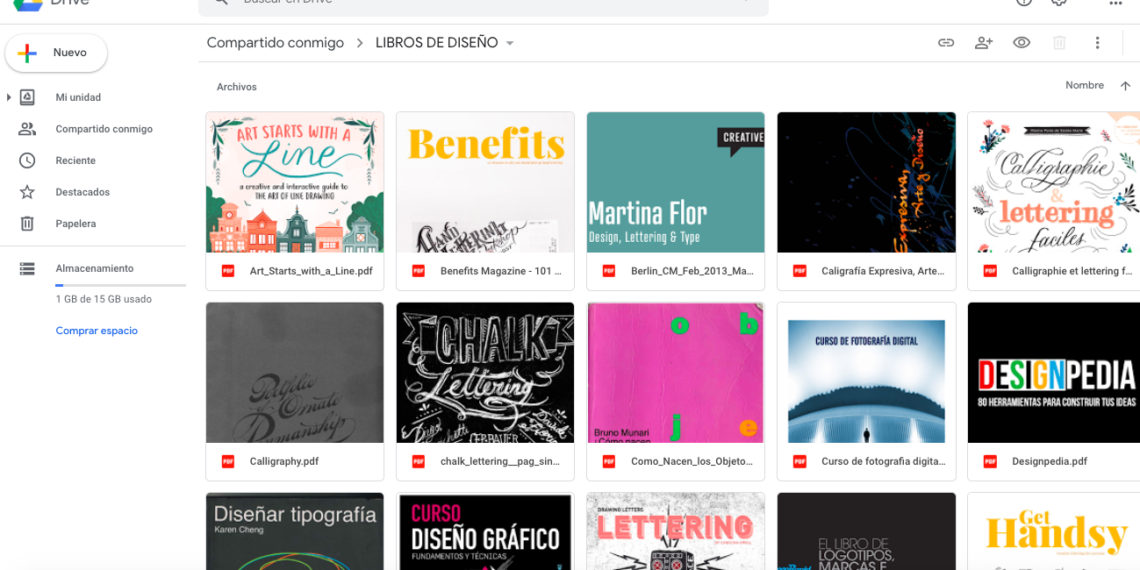Click the Calligraphie et lettering file name
Image resolution: width=1140 pixels, height=570 pixels.
point(1072,271)
